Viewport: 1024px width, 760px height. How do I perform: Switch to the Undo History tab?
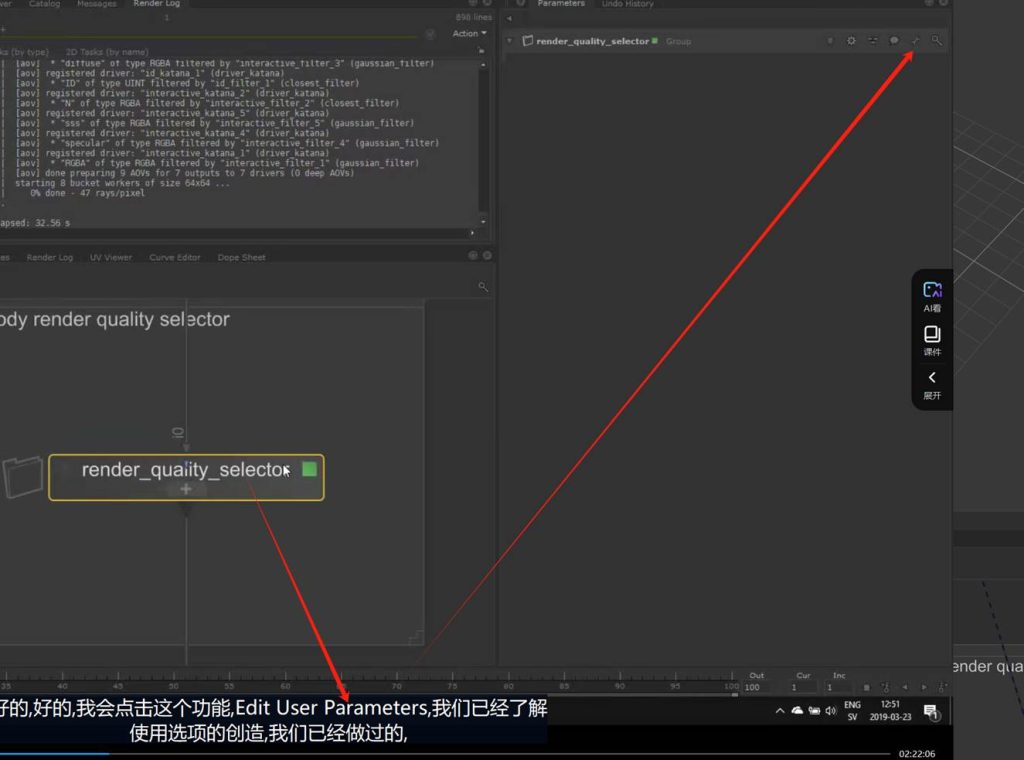tap(627, 5)
